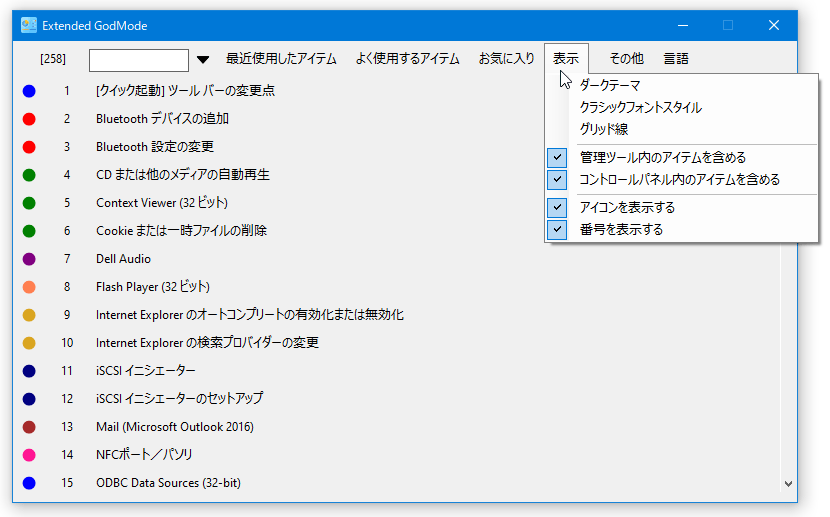
Task: Toggle コントロールパネル内のアイテムを含める checkbox
Action: tap(557, 179)
